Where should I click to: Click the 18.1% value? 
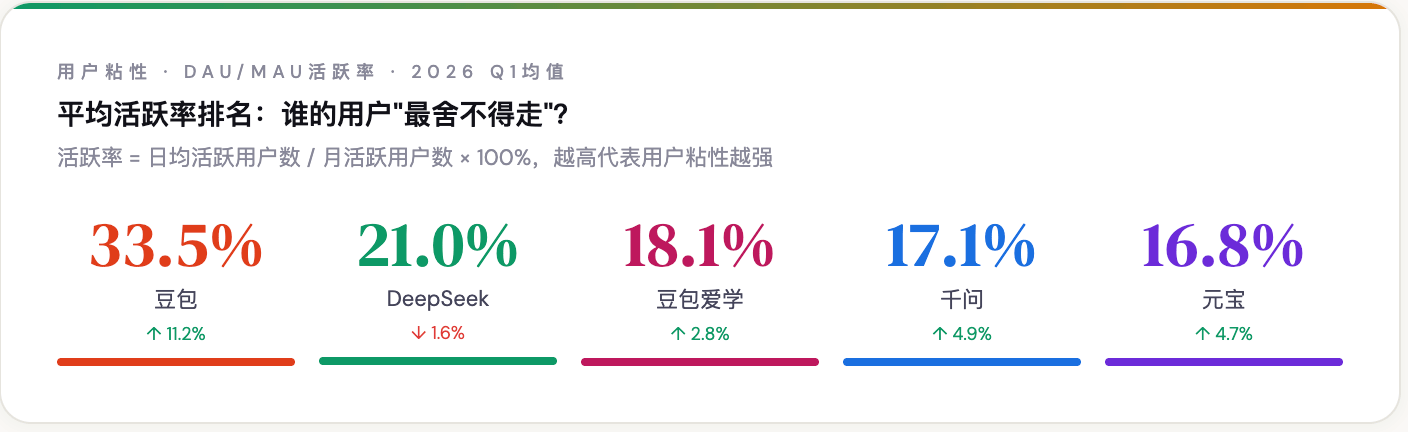[700, 246]
